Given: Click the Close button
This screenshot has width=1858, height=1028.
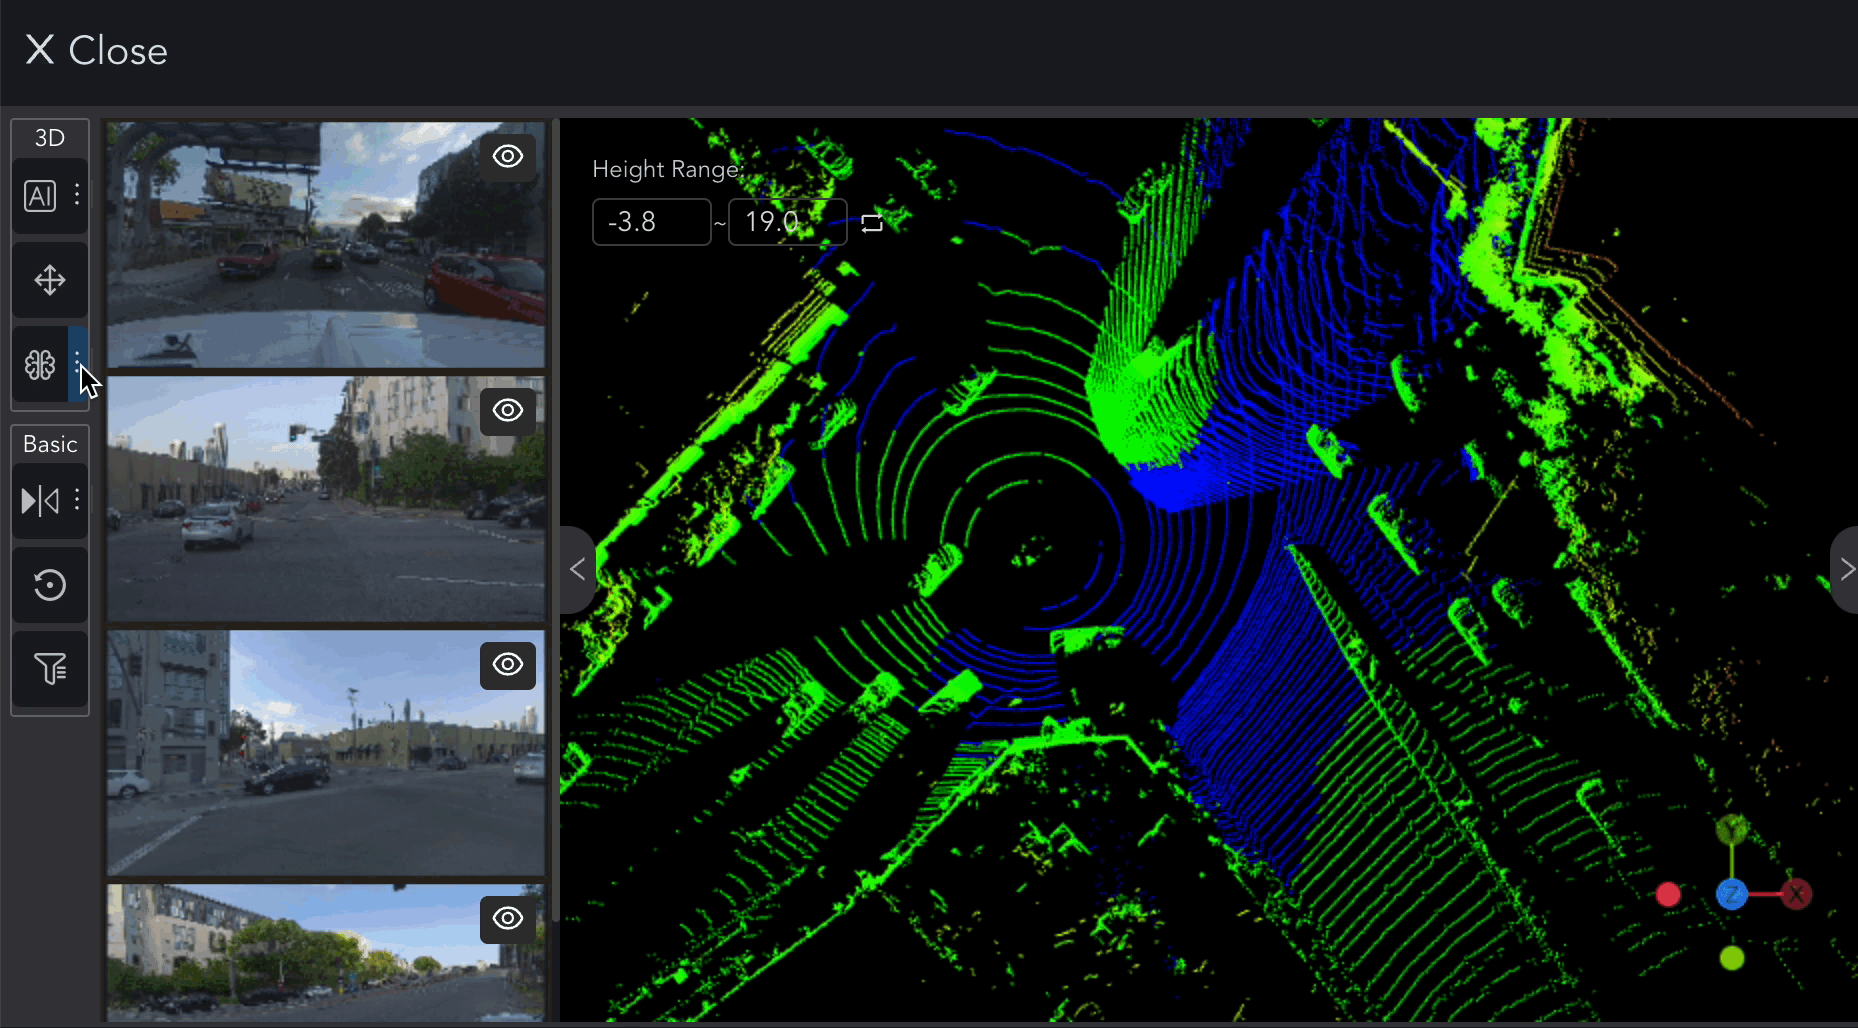Looking at the screenshot, I should 96,50.
